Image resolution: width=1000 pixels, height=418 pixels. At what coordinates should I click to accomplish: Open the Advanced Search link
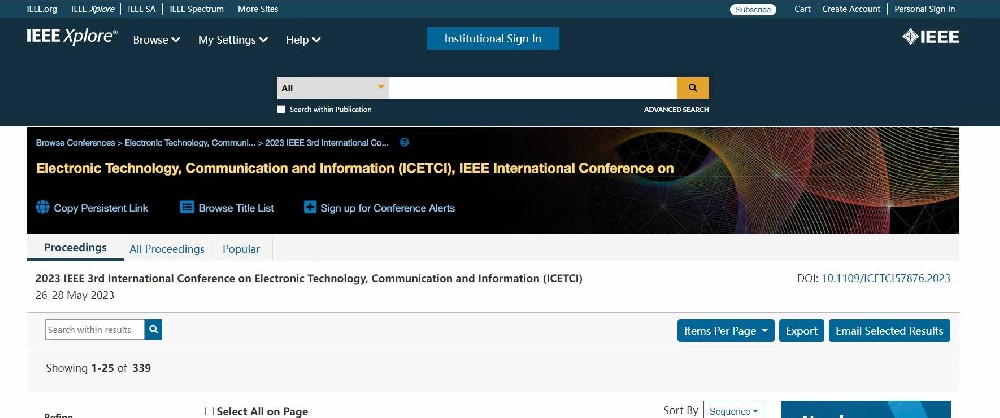point(676,109)
